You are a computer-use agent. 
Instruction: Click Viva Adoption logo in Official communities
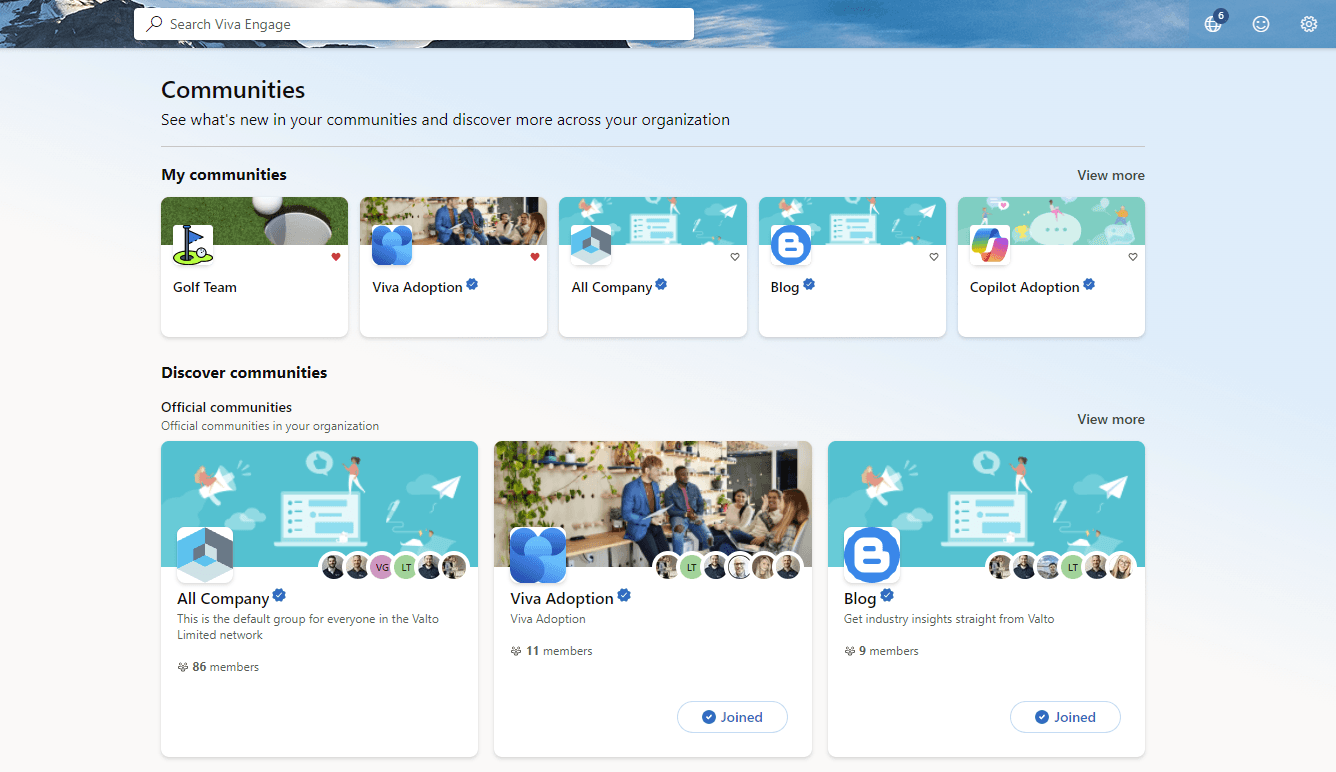pyautogui.click(x=538, y=555)
